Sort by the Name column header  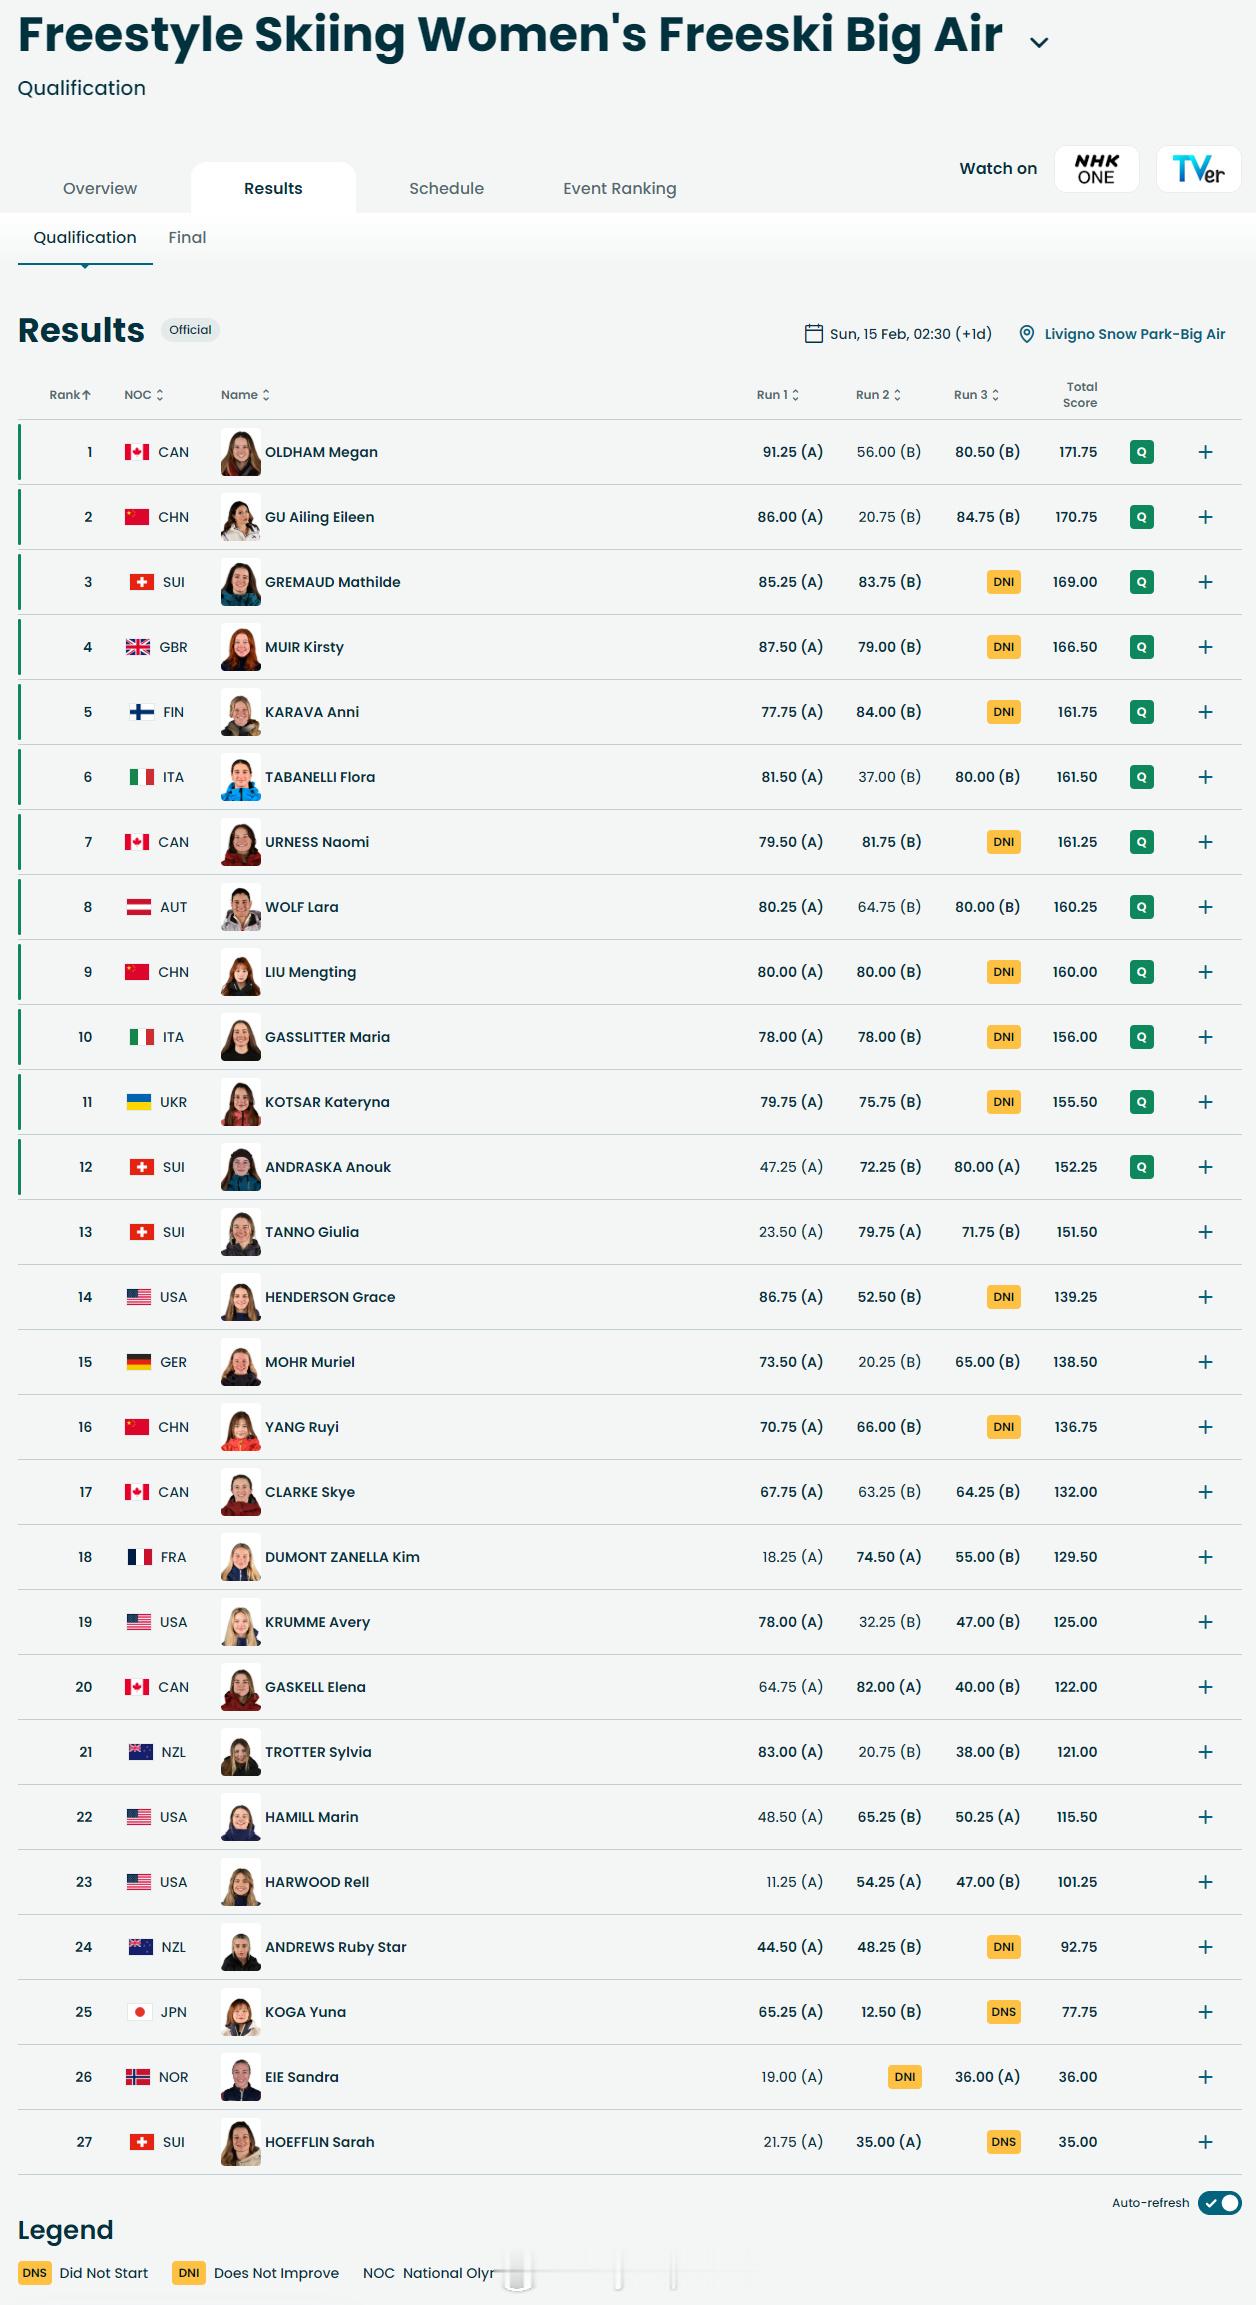coord(245,395)
